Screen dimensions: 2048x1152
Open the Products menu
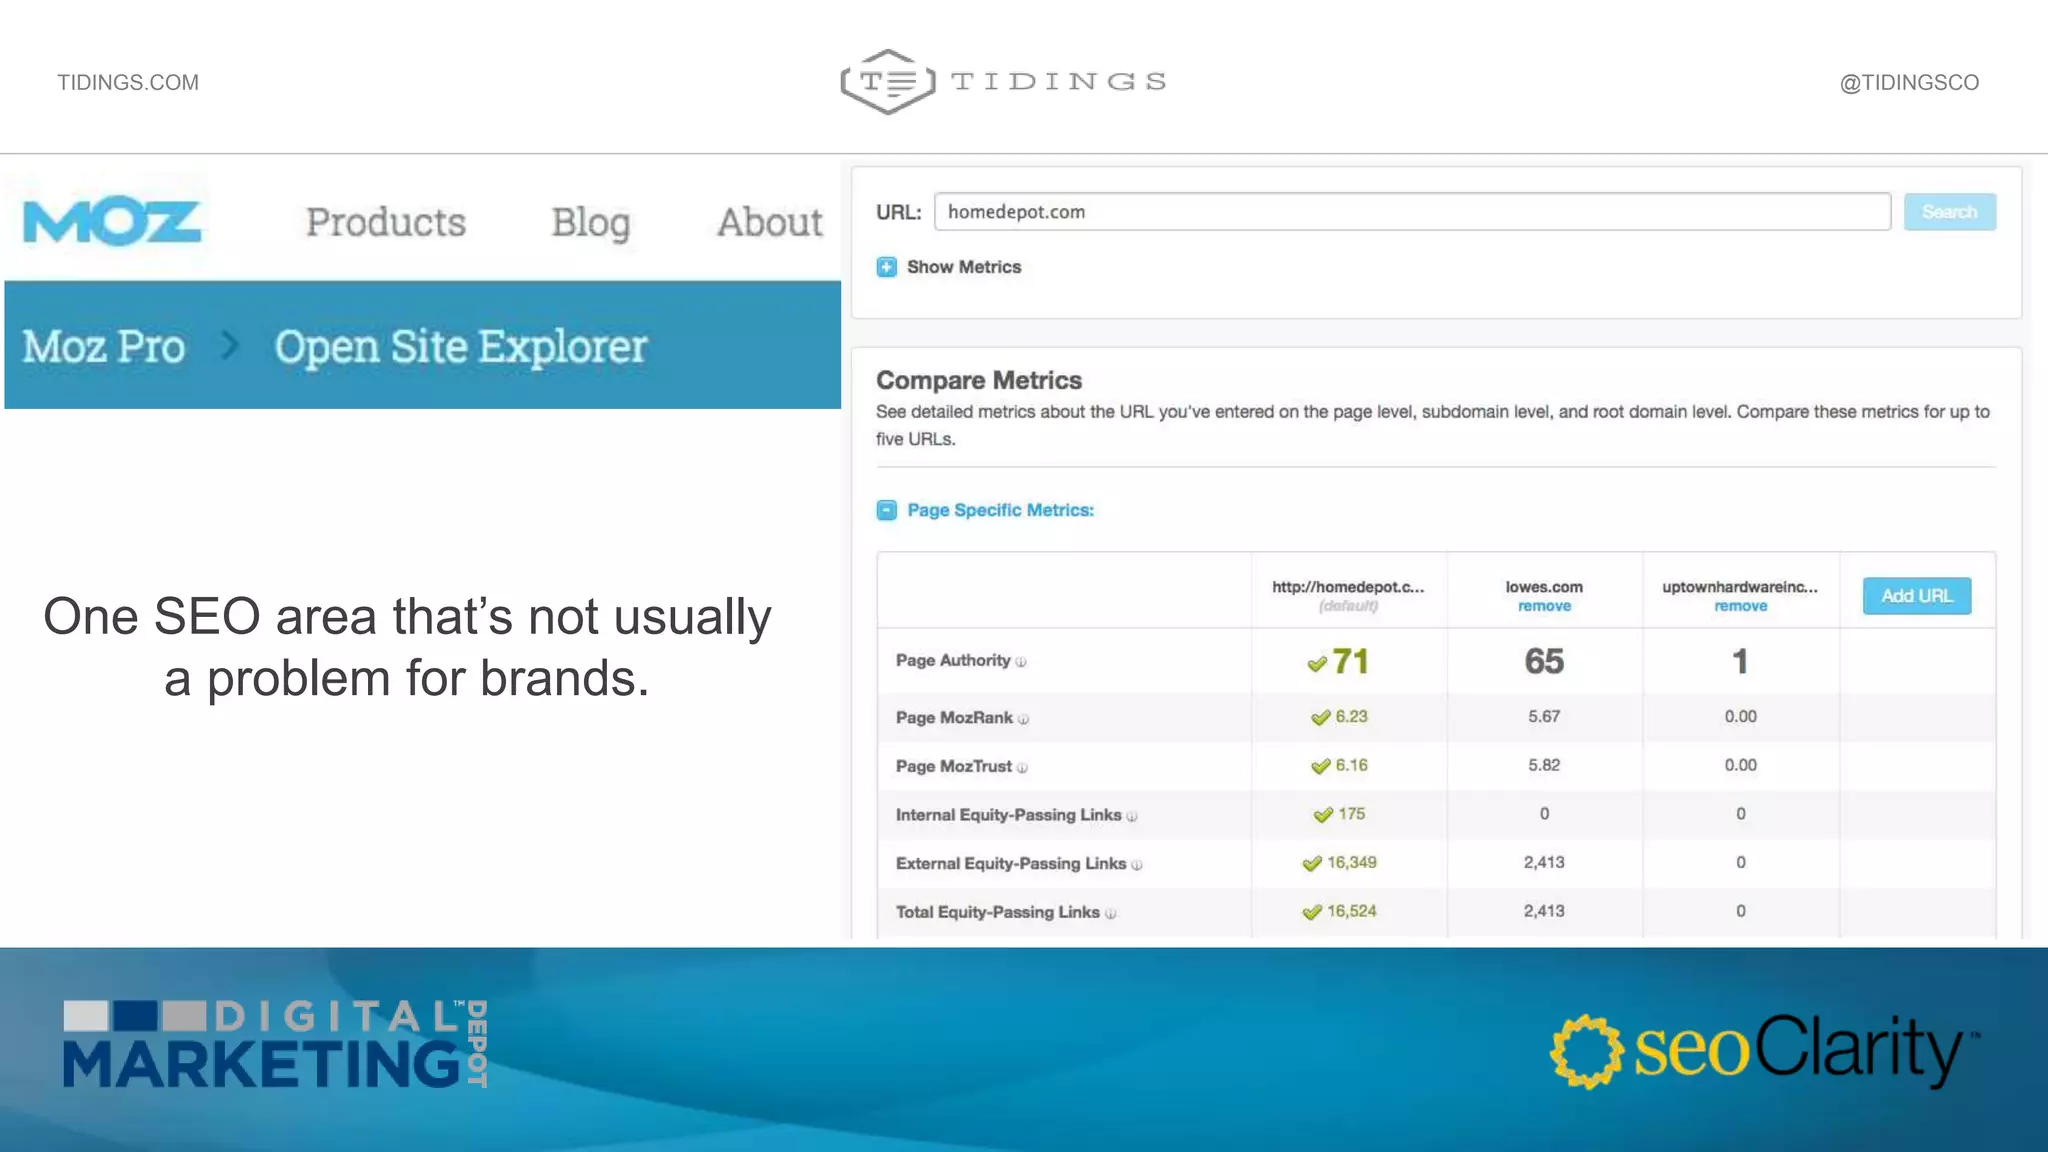[386, 222]
